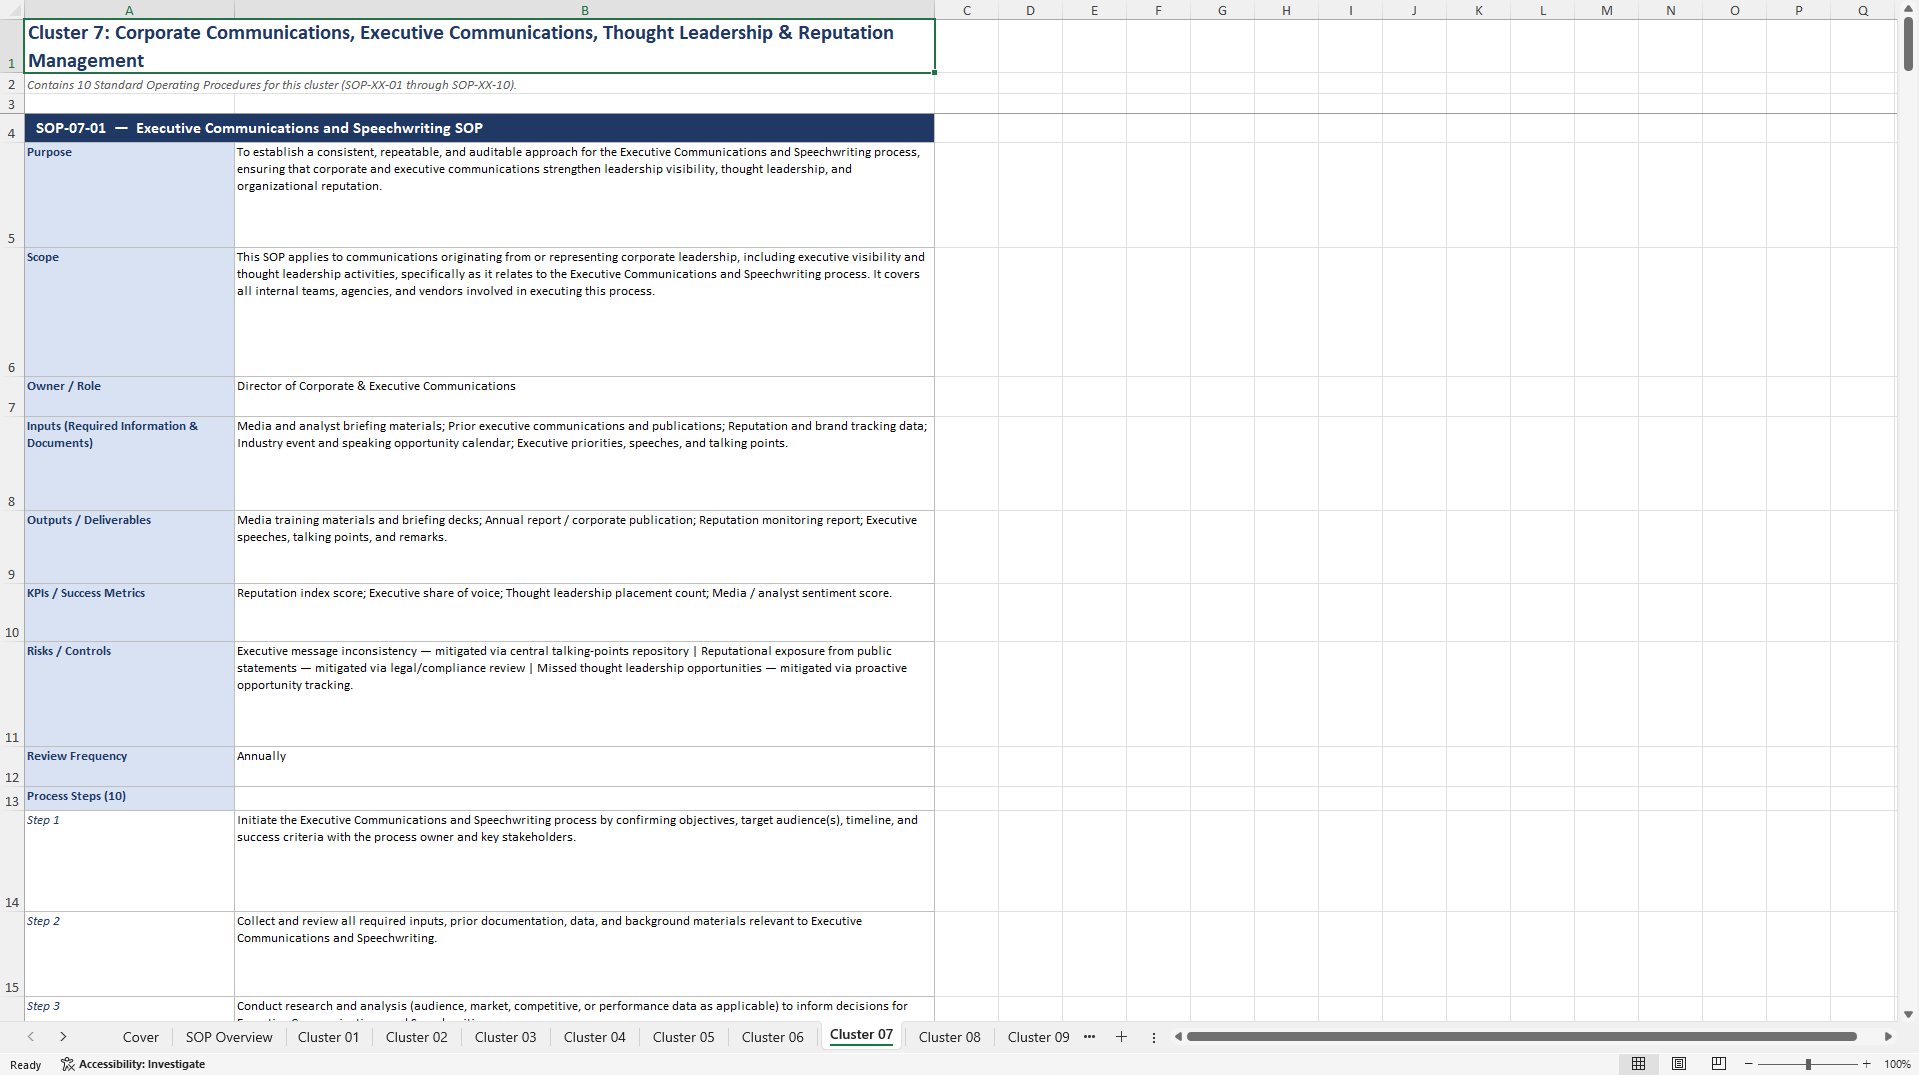The height and width of the screenshot is (1075, 1919).
Task: Select the Scope label cell
Action: (129, 312)
